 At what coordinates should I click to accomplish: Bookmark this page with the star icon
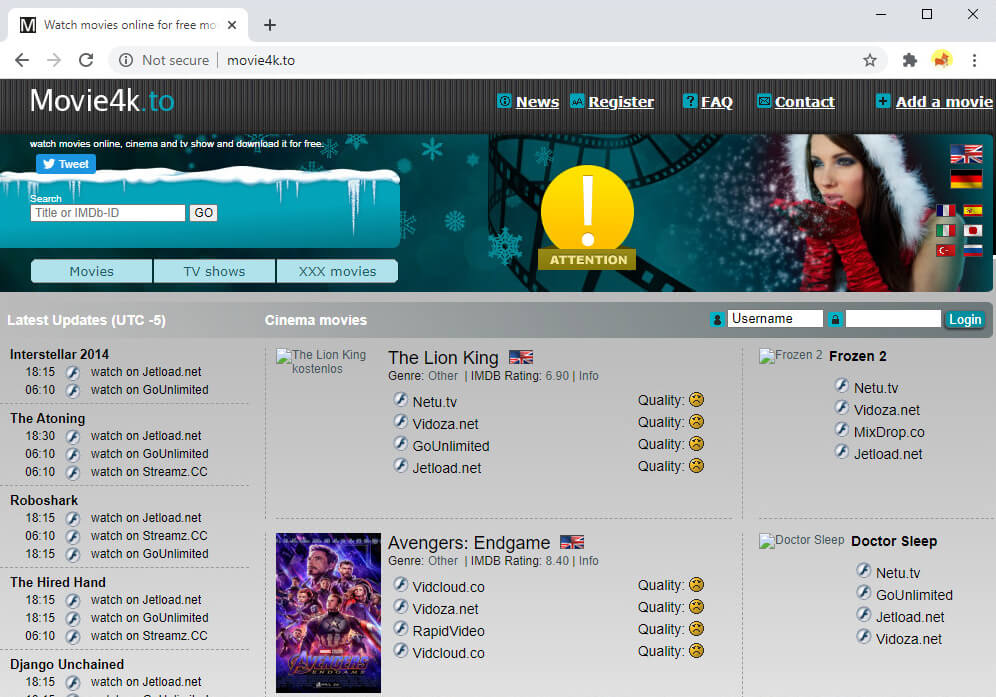pyautogui.click(x=870, y=60)
